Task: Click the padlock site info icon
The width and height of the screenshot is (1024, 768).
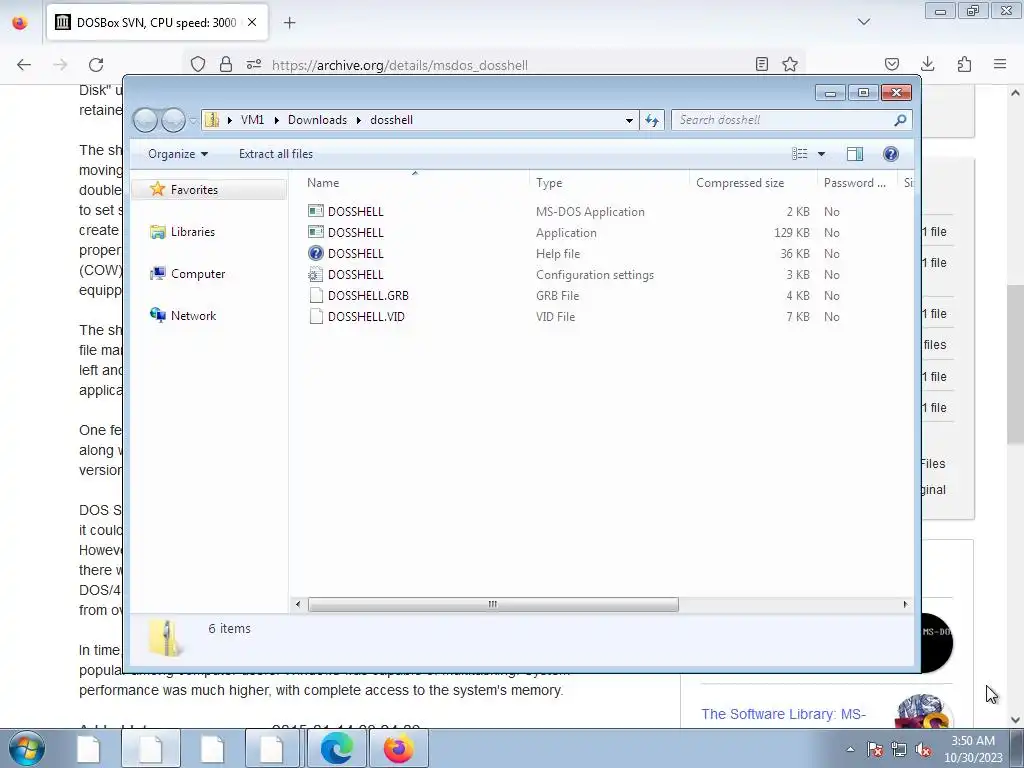Action: (226, 64)
